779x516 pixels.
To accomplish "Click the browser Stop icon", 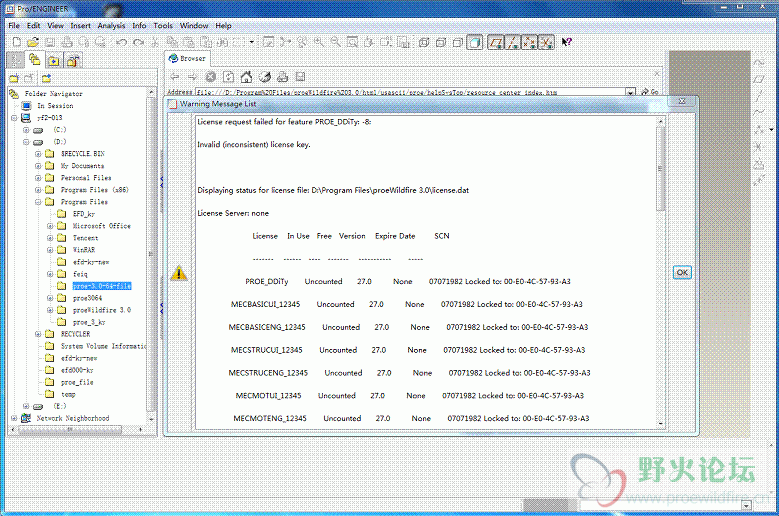I will [211, 77].
